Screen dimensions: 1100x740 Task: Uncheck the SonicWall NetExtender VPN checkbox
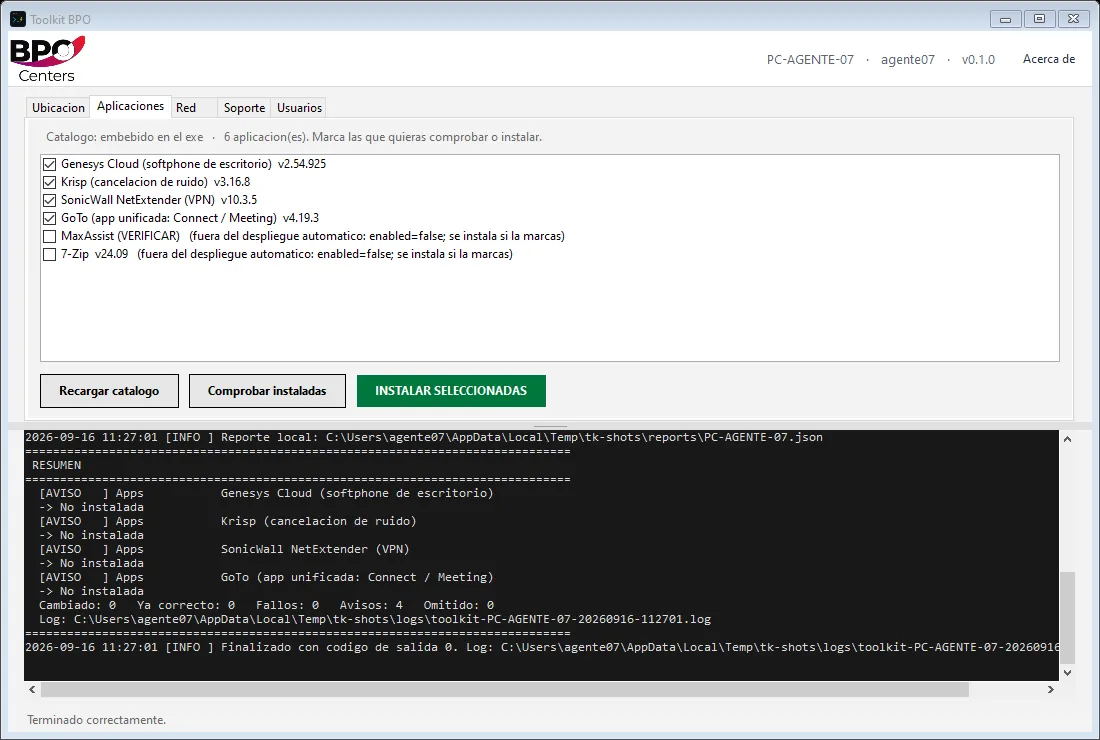tap(49, 200)
